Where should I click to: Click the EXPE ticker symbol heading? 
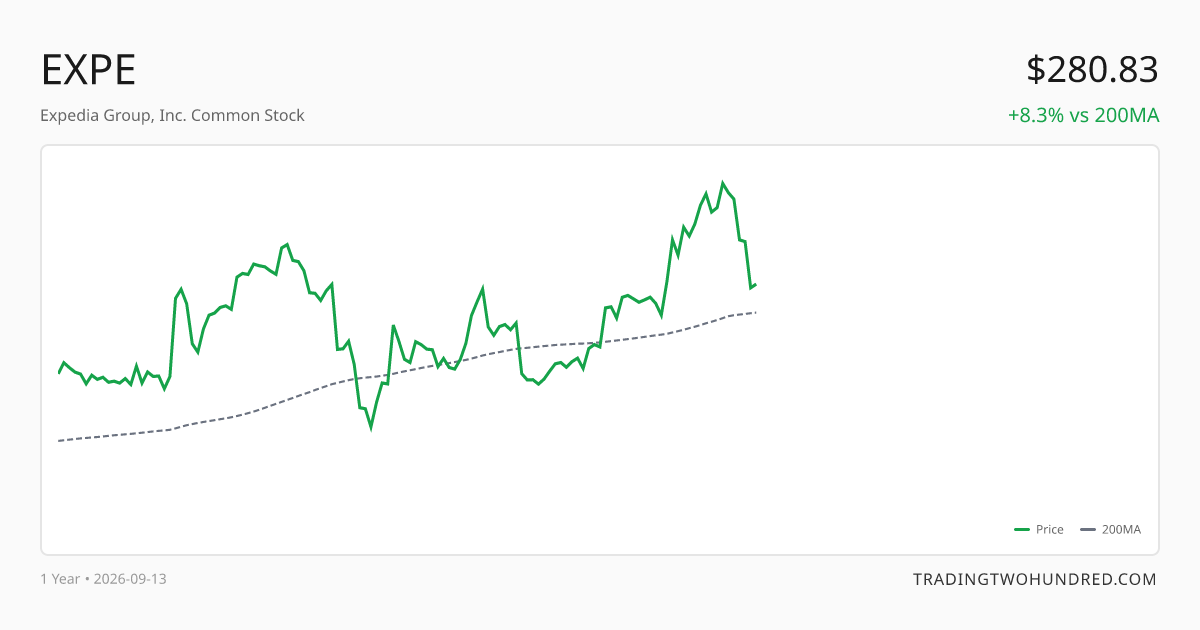click(88, 70)
